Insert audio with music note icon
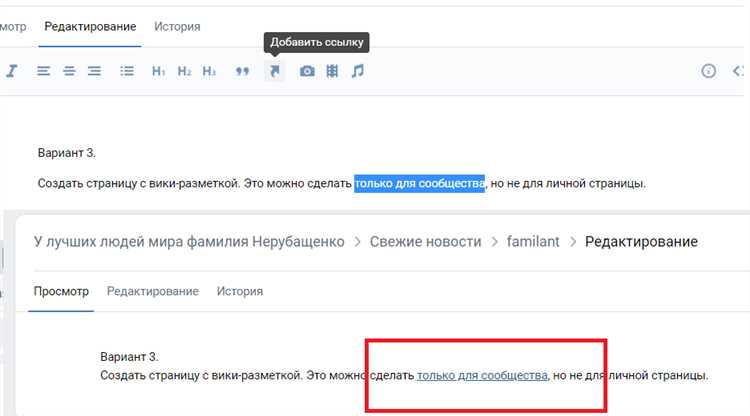Viewport: 750px width, 416px height. coord(357,71)
